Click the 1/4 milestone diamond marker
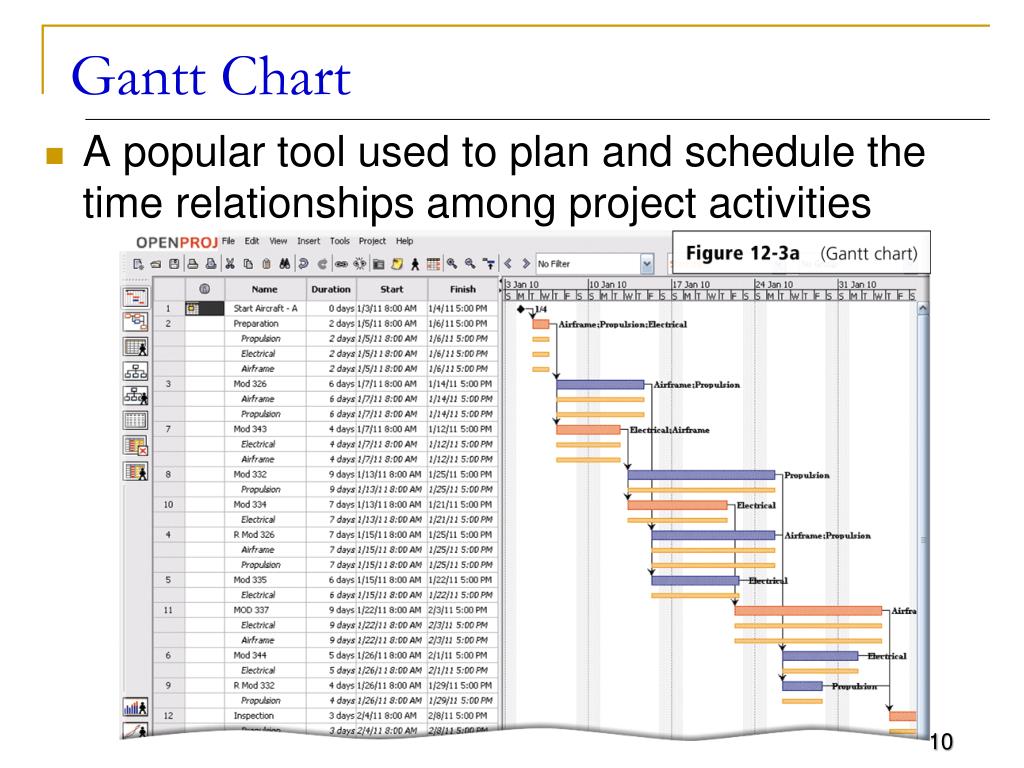 [520, 309]
